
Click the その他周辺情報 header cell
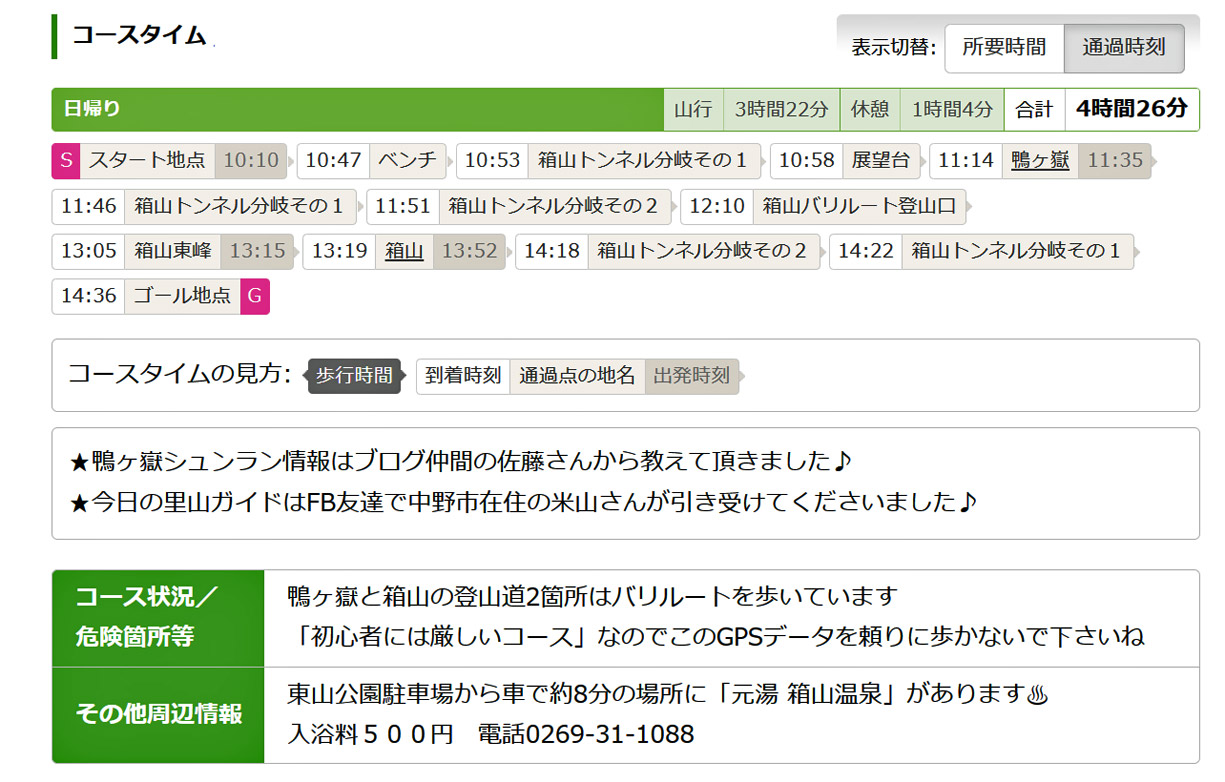158,715
